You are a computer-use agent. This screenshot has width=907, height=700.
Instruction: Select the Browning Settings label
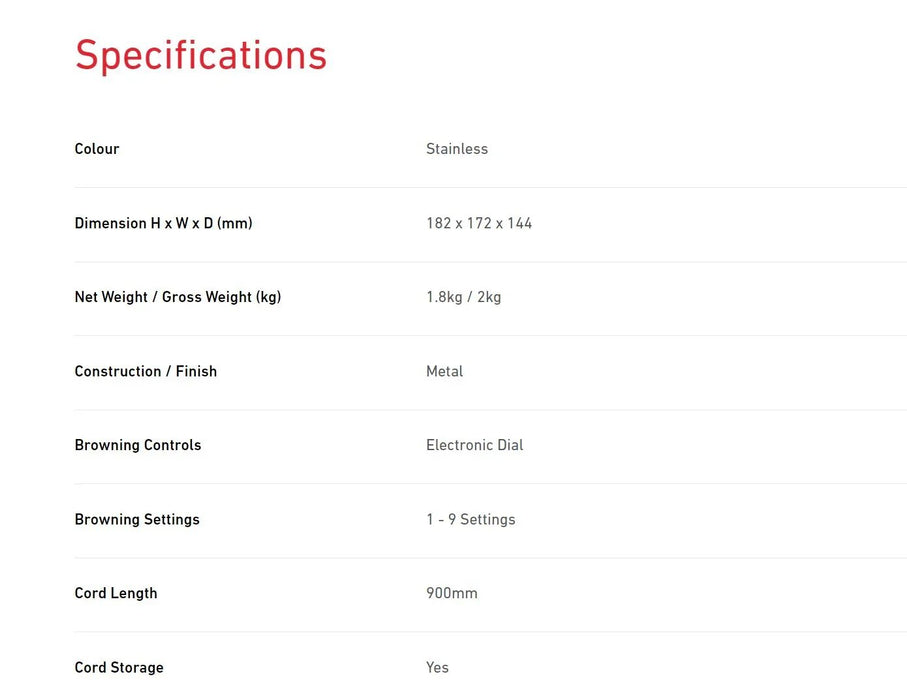(x=137, y=519)
